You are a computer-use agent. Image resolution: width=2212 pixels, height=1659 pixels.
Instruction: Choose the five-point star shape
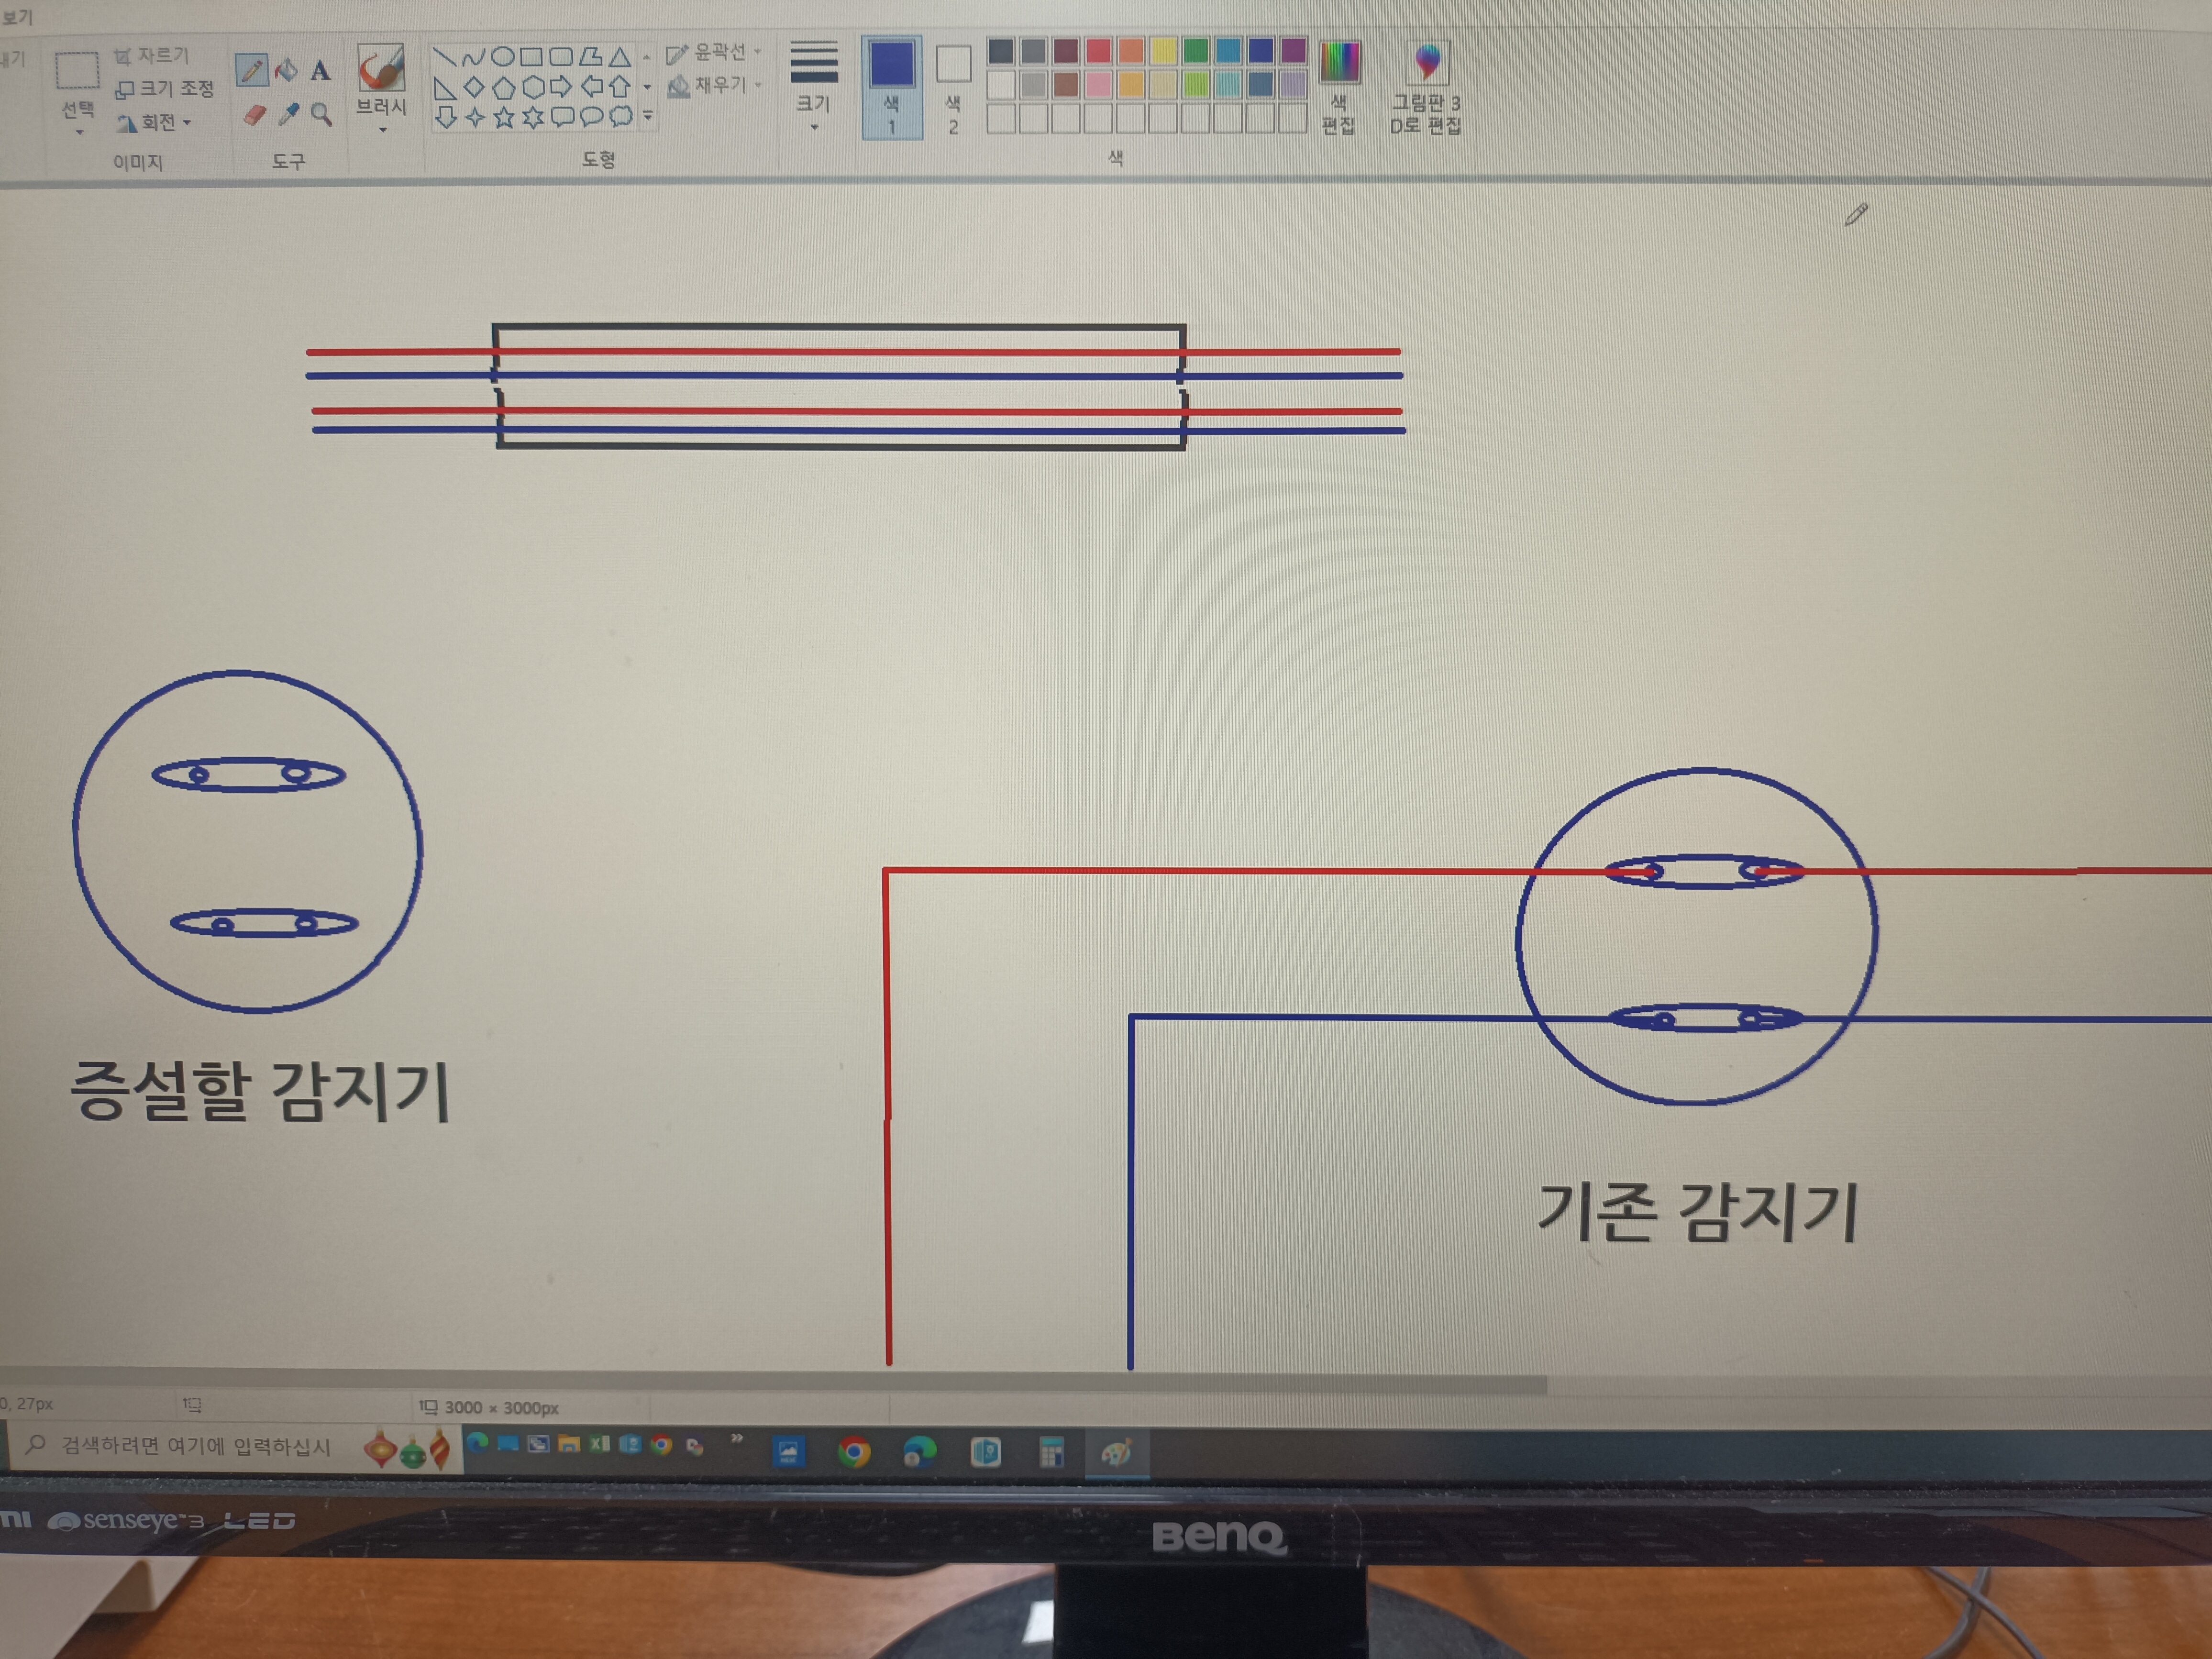(x=504, y=118)
